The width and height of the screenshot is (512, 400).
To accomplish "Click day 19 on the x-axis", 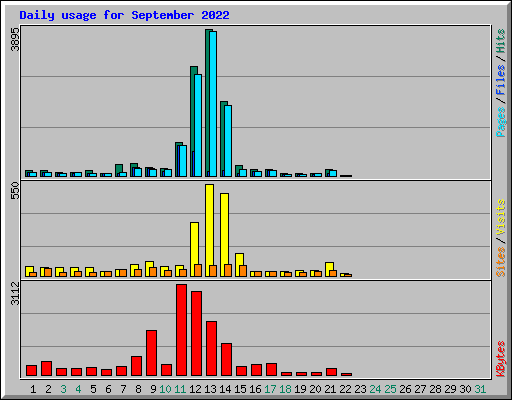I will pos(300,389).
